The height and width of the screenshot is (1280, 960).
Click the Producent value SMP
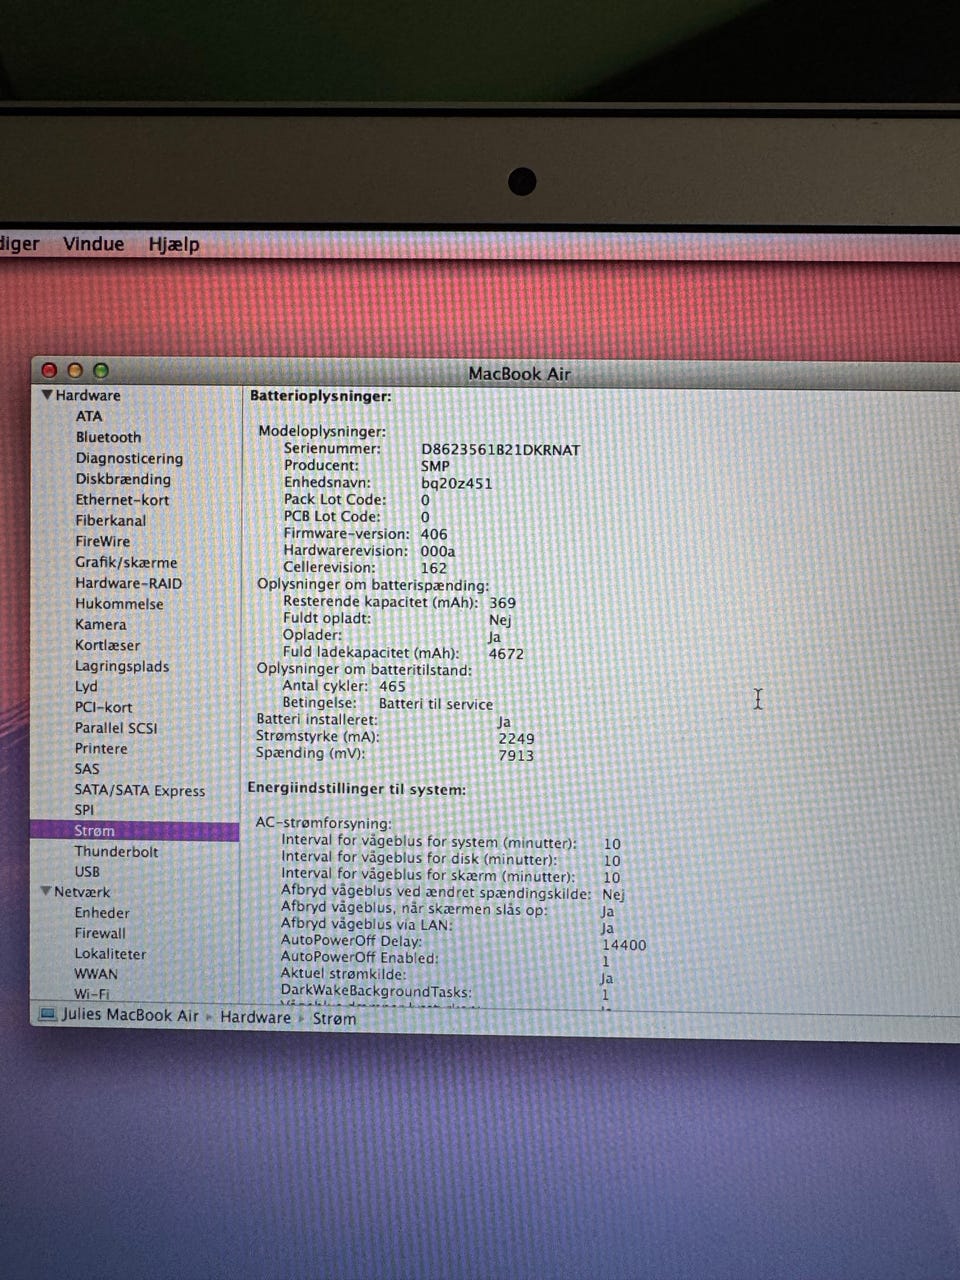point(435,466)
